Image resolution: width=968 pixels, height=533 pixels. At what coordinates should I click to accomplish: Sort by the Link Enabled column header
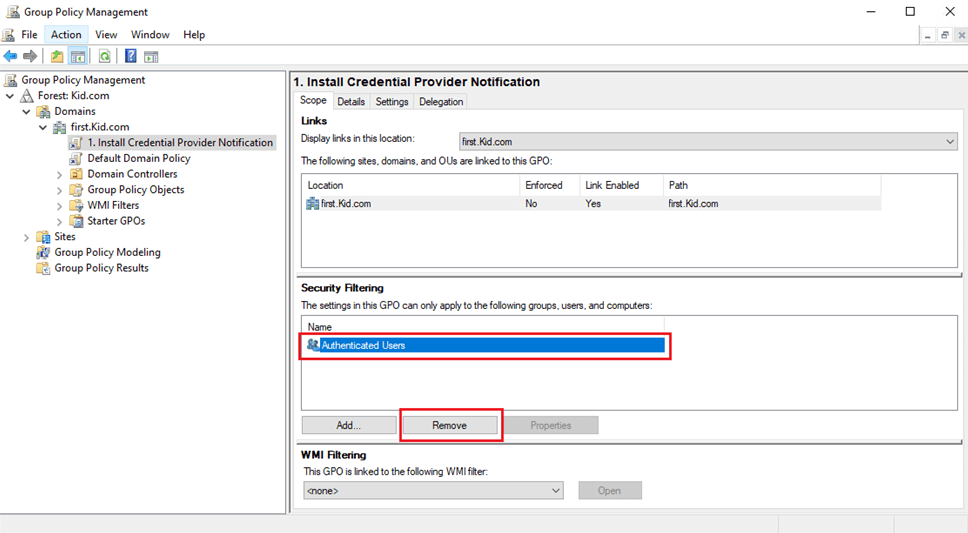coord(621,185)
